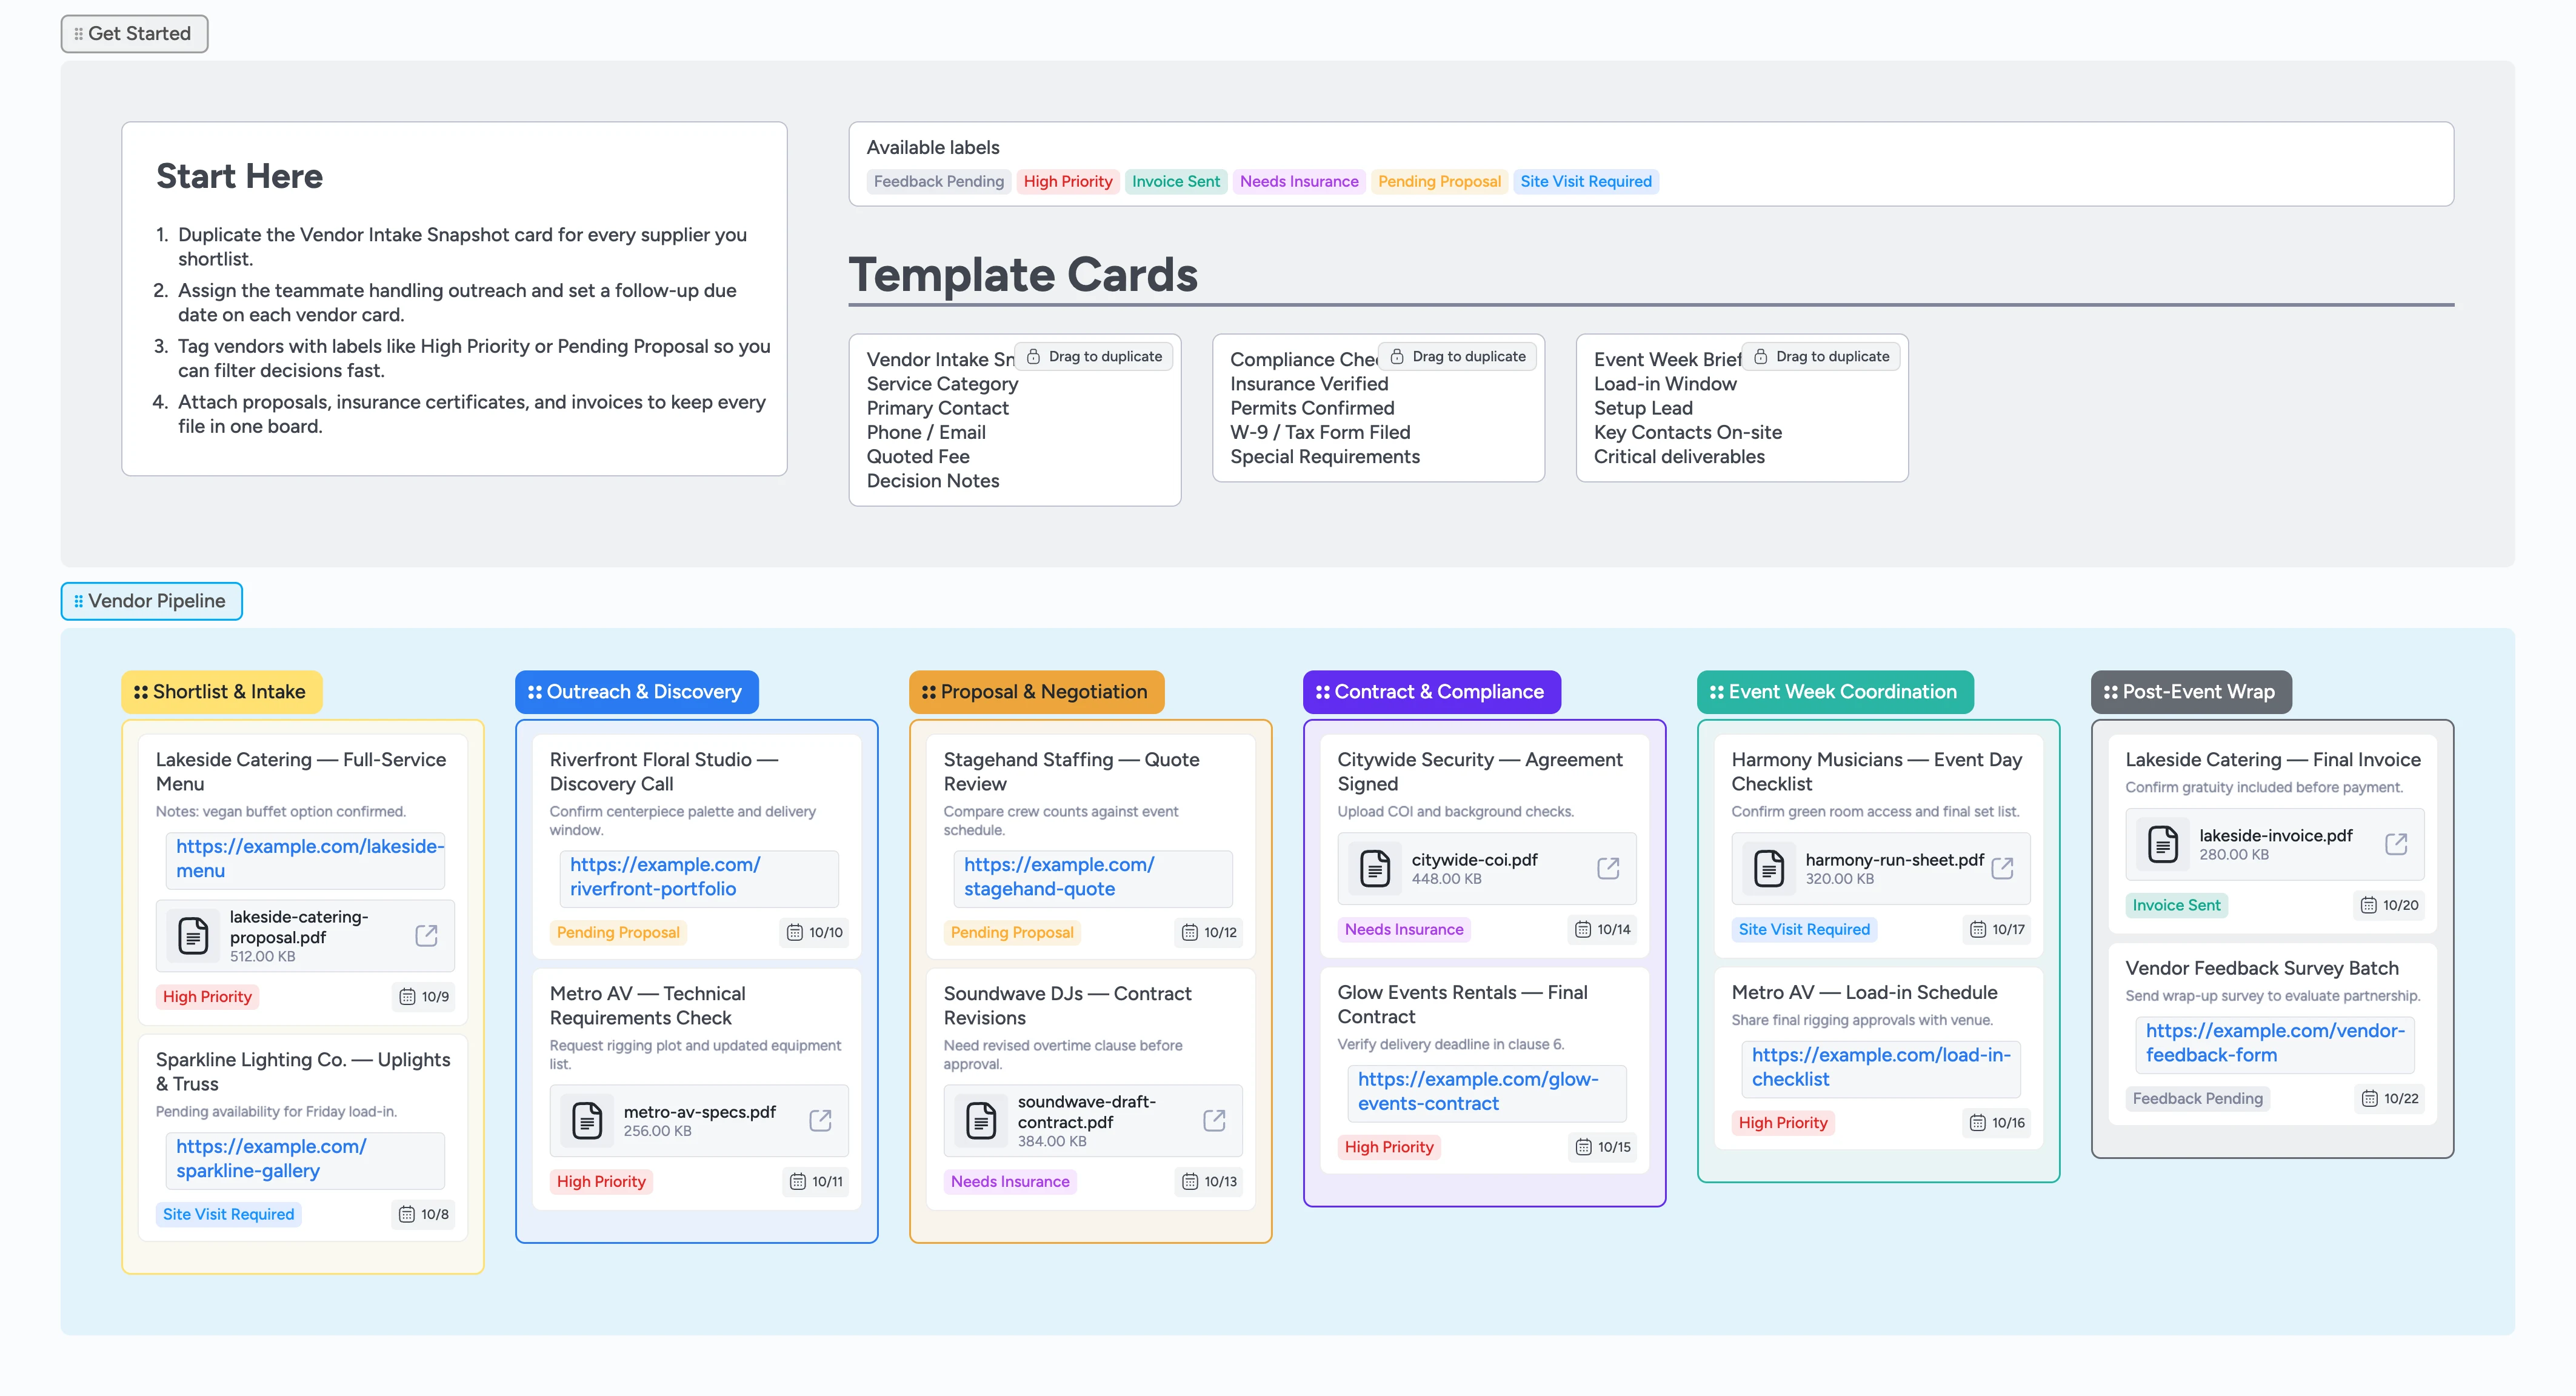Viewport: 2576px width, 1396px height.
Task: Open external link icon for citywide-coi.pdf
Action: click(x=1607, y=868)
